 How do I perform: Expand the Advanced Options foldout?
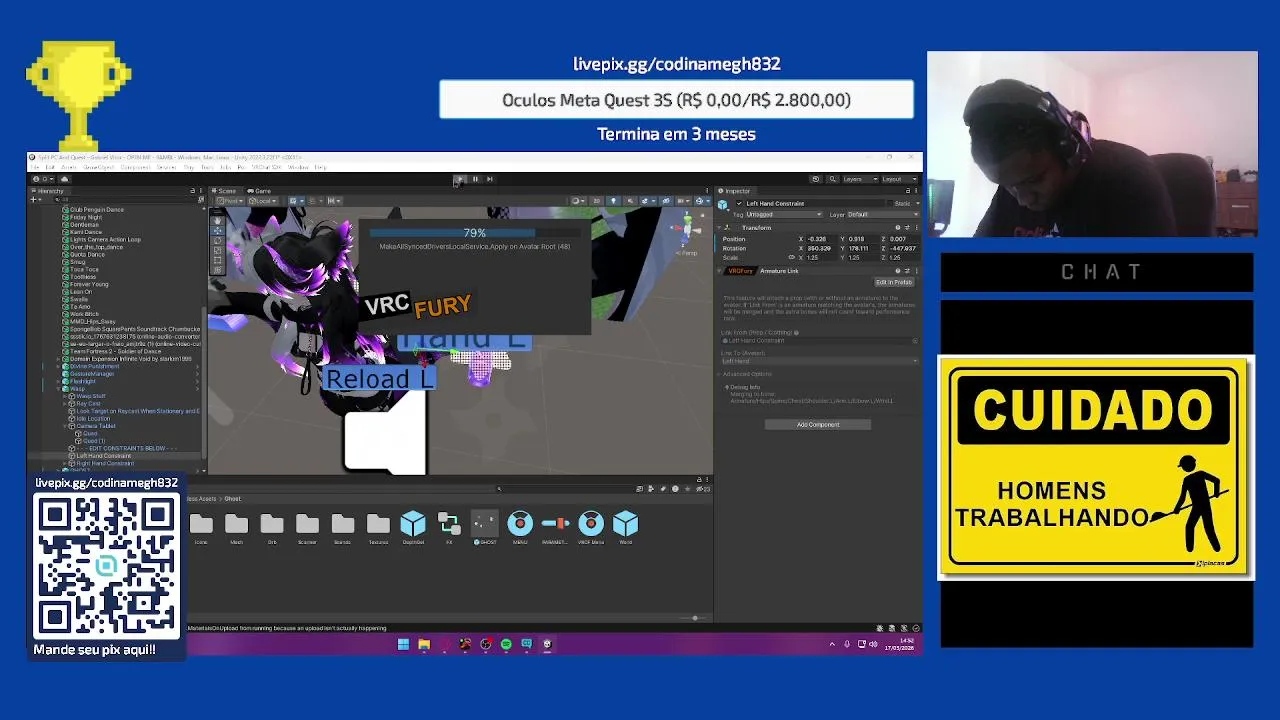pos(719,374)
